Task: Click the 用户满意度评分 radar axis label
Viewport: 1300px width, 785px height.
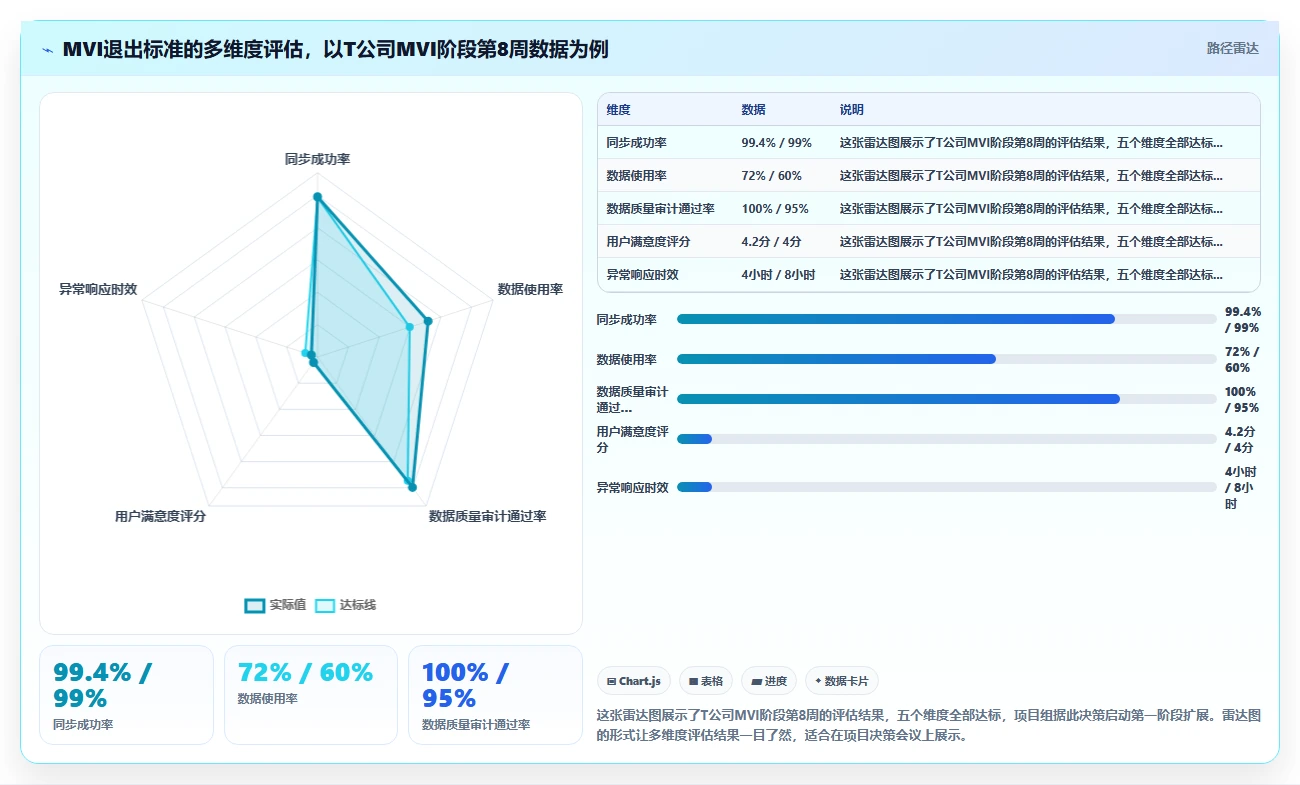Action: point(160,516)
